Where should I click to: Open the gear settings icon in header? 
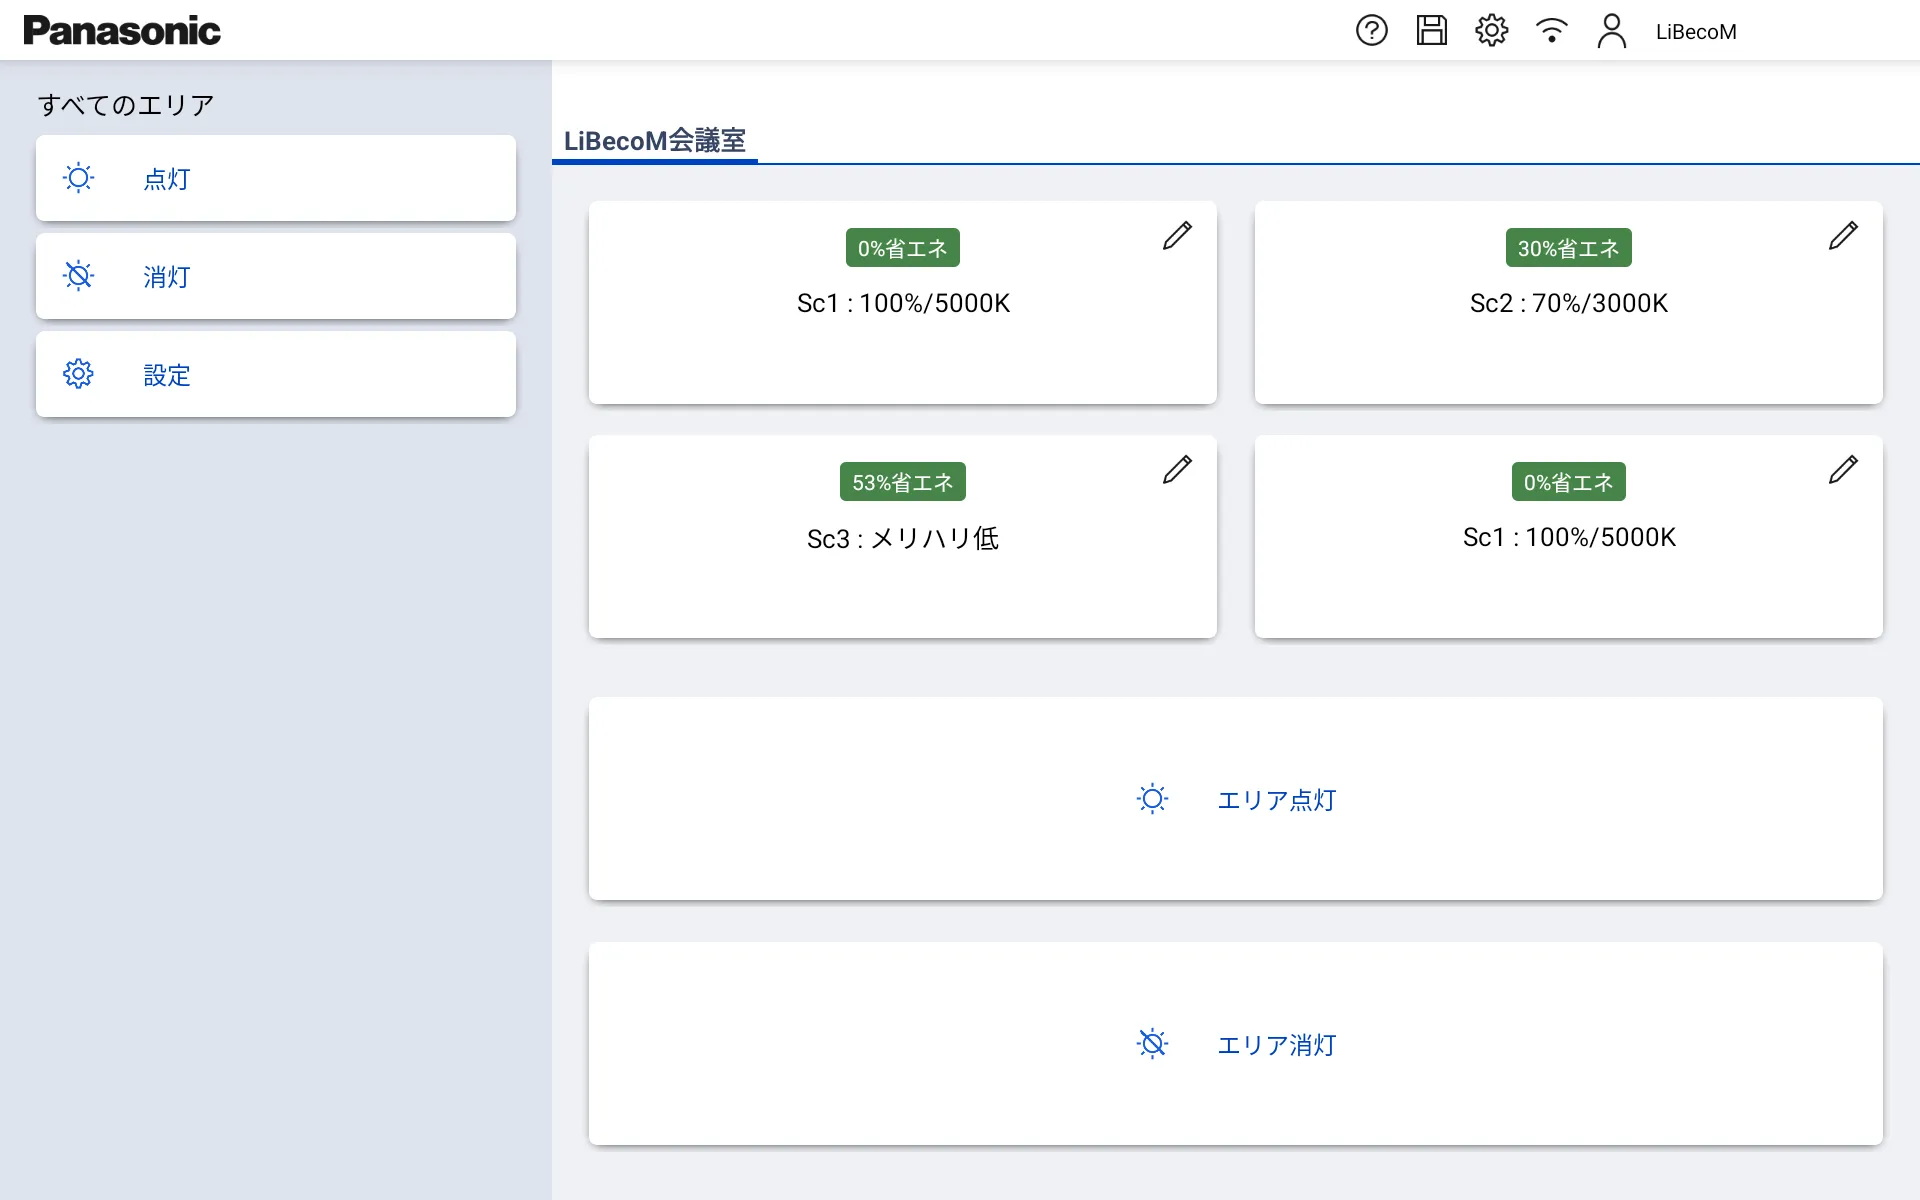coord(1491,30)
